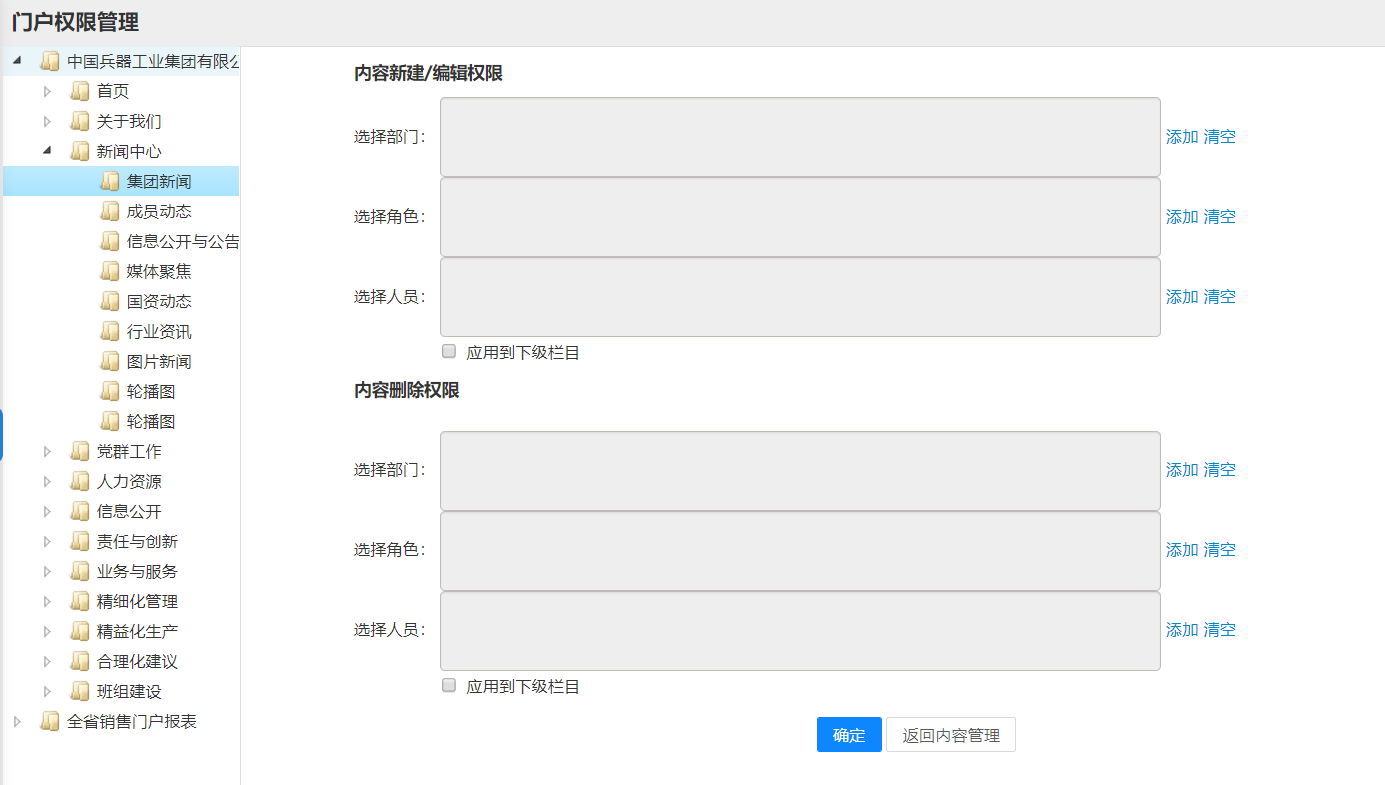Click the folder icon next to 媒体聚焦
1385x785 pixels.
[x=110, y=272]
